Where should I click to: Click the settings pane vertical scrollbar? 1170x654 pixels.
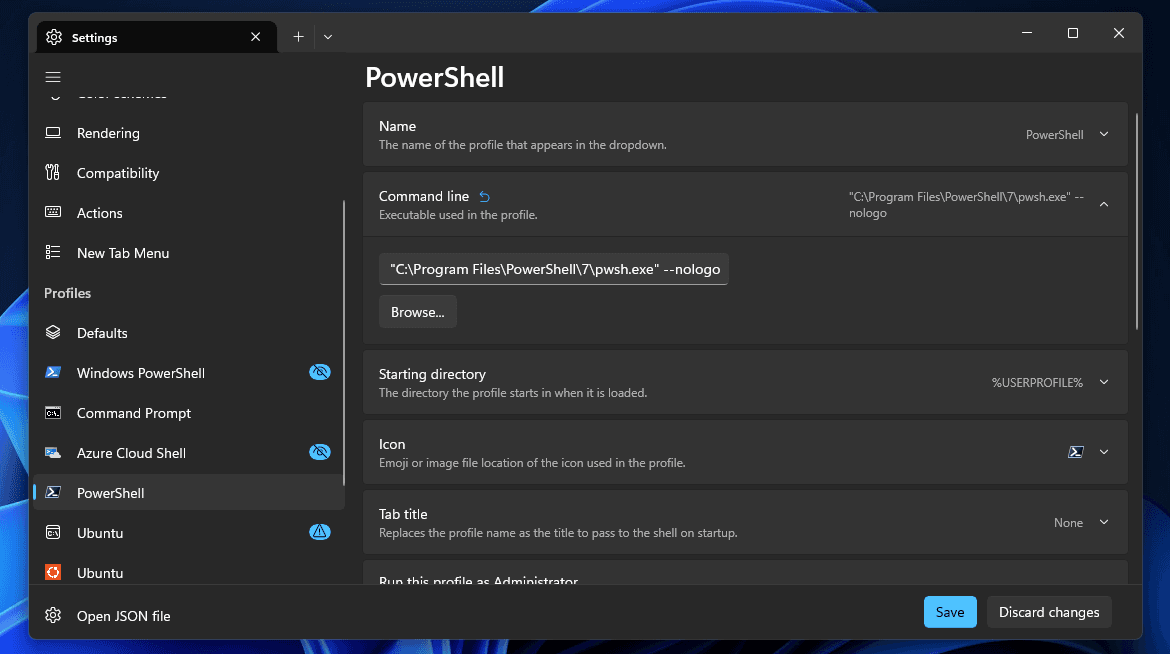[1136, 221]
